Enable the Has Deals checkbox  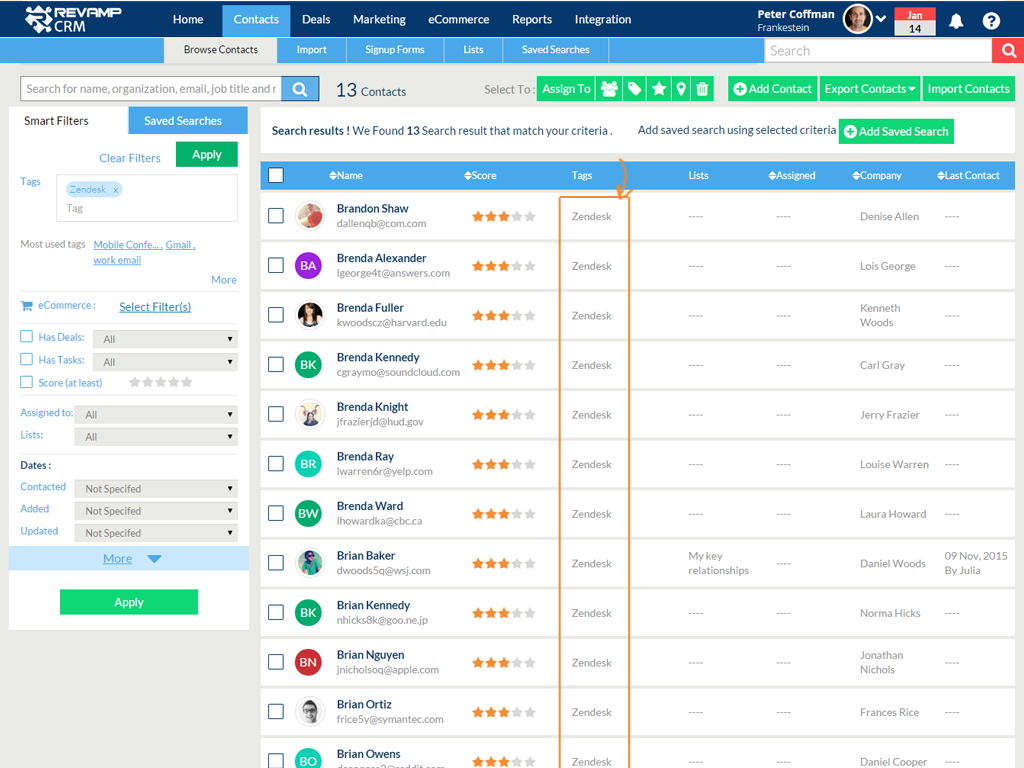pyautogui.click(x=27, y=337)
